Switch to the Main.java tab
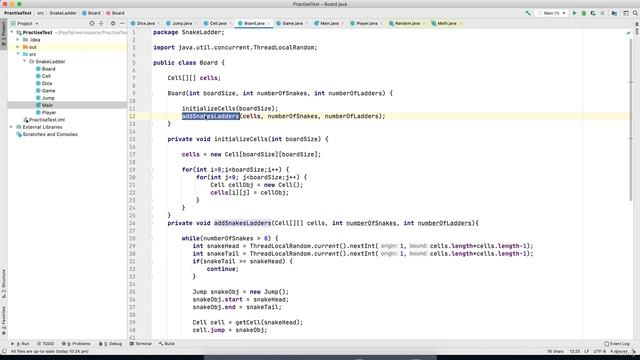Screen dimensions: 640x360 pyautogui.click(x=329, y=23)
